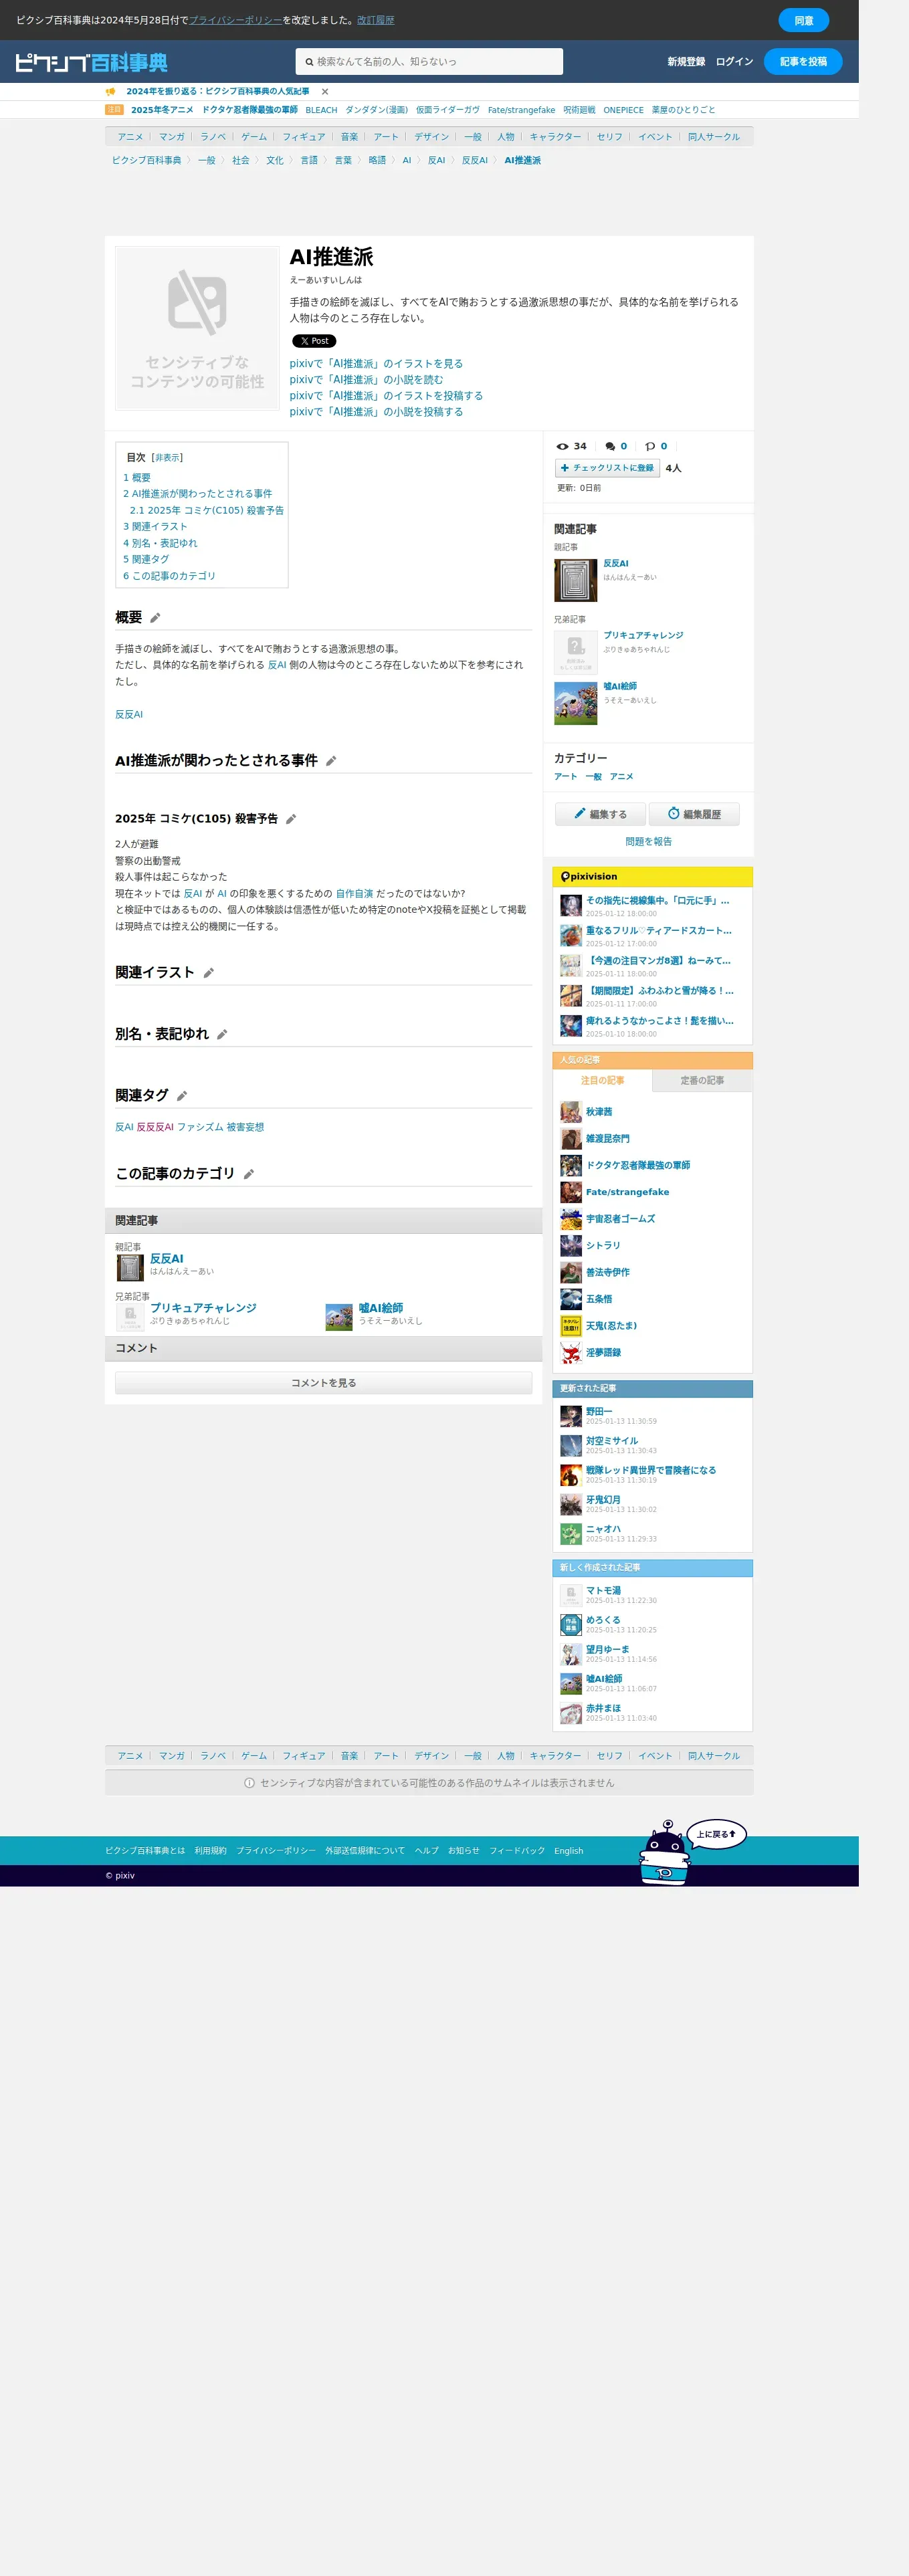Click the Pixiv Encyclopedia logo

click(x=91, y=62)
